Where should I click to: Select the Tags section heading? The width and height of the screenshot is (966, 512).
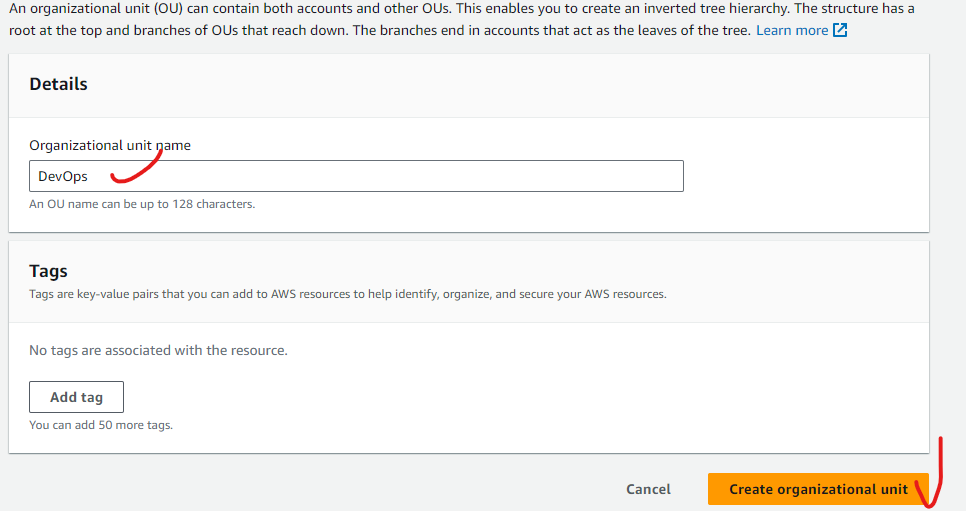click(48, 271)
